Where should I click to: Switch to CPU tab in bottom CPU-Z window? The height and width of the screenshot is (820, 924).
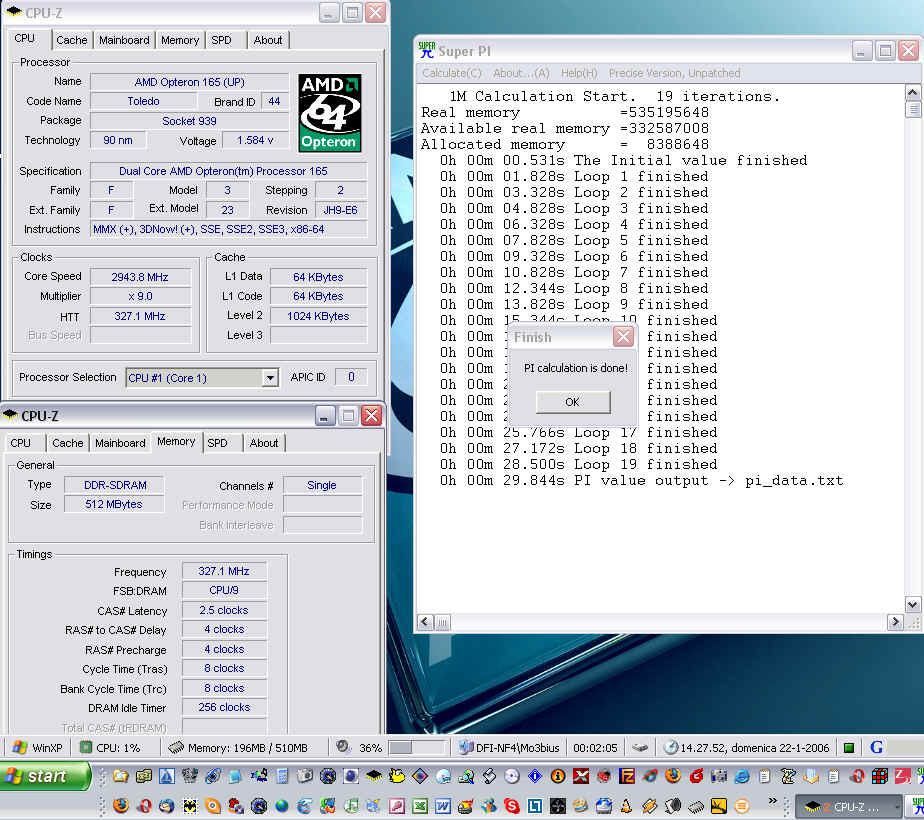click(21, 443)
